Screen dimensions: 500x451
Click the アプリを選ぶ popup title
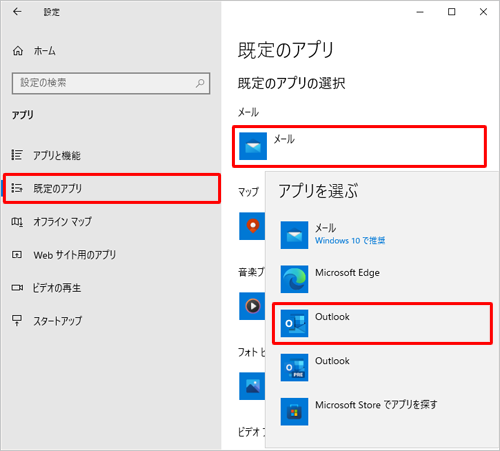[x=318, y=191]
